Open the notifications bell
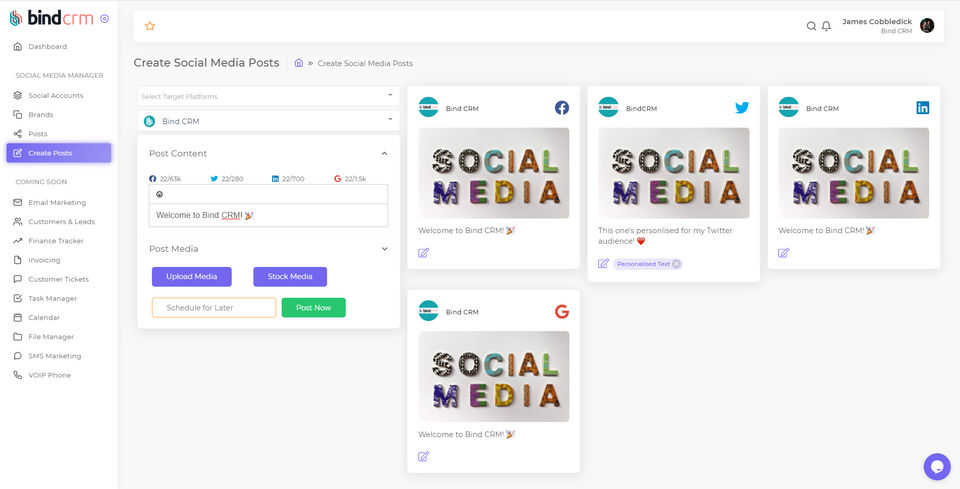The width and height of the screenshot is (960, 489). click(826, 26)
